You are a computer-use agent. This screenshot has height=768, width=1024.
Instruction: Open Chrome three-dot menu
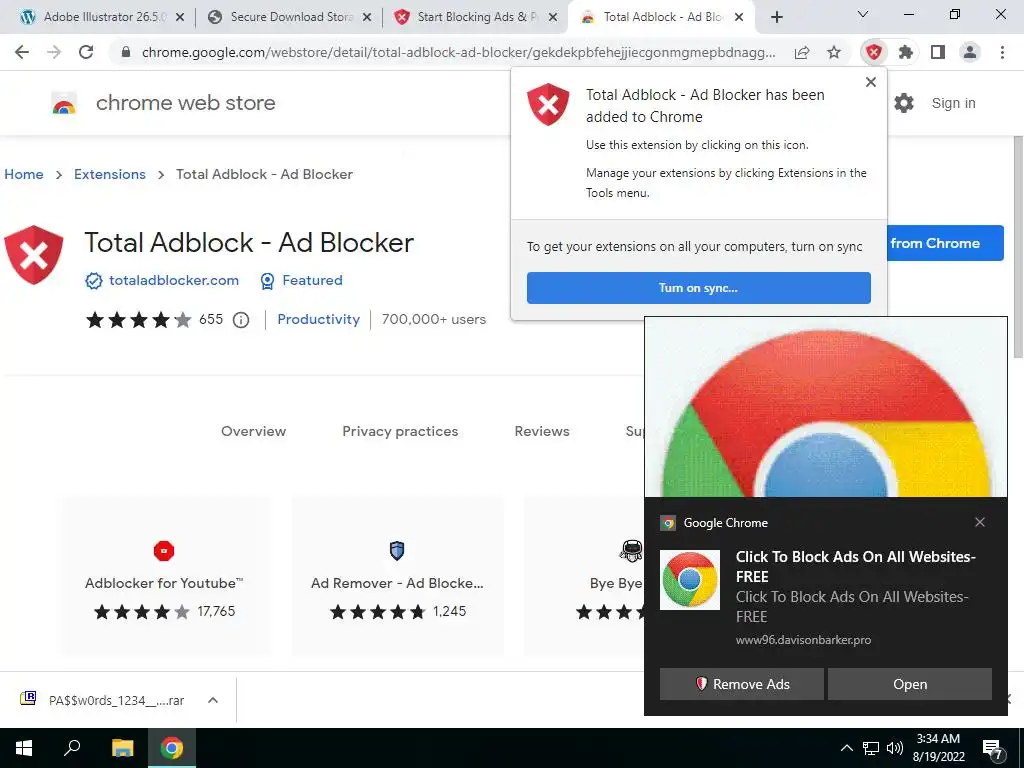point(1002,52)
